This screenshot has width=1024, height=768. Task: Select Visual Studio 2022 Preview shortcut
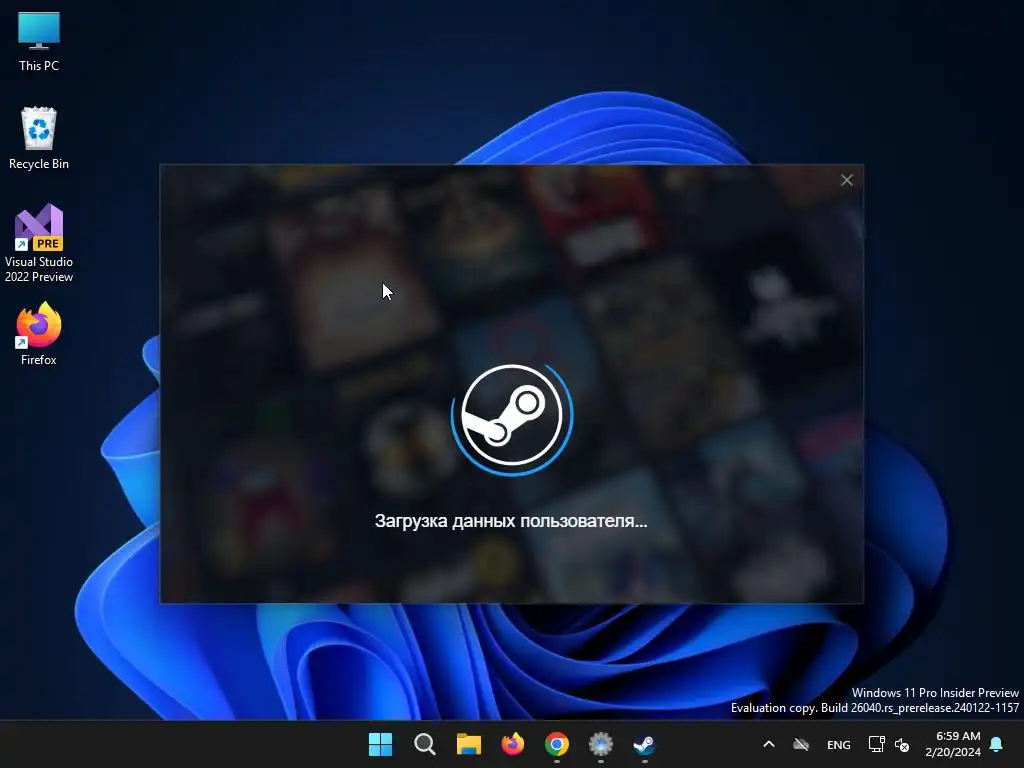pyautogui.click(x=39, y=244)
